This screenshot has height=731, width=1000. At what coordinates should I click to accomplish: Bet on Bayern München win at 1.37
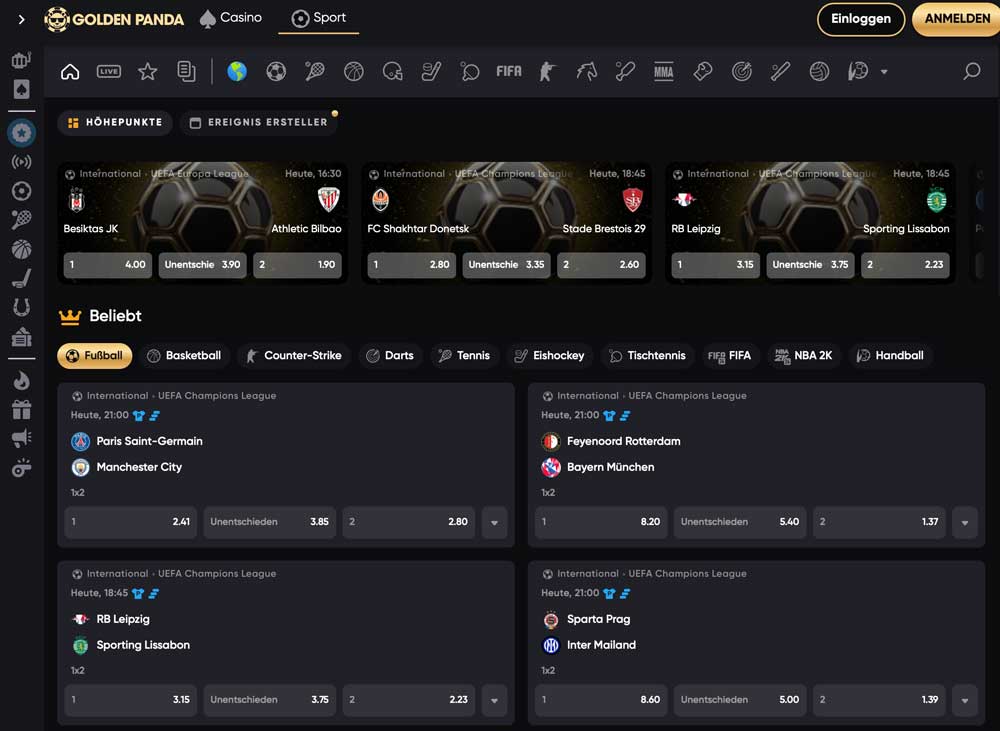tap(879, 522)
